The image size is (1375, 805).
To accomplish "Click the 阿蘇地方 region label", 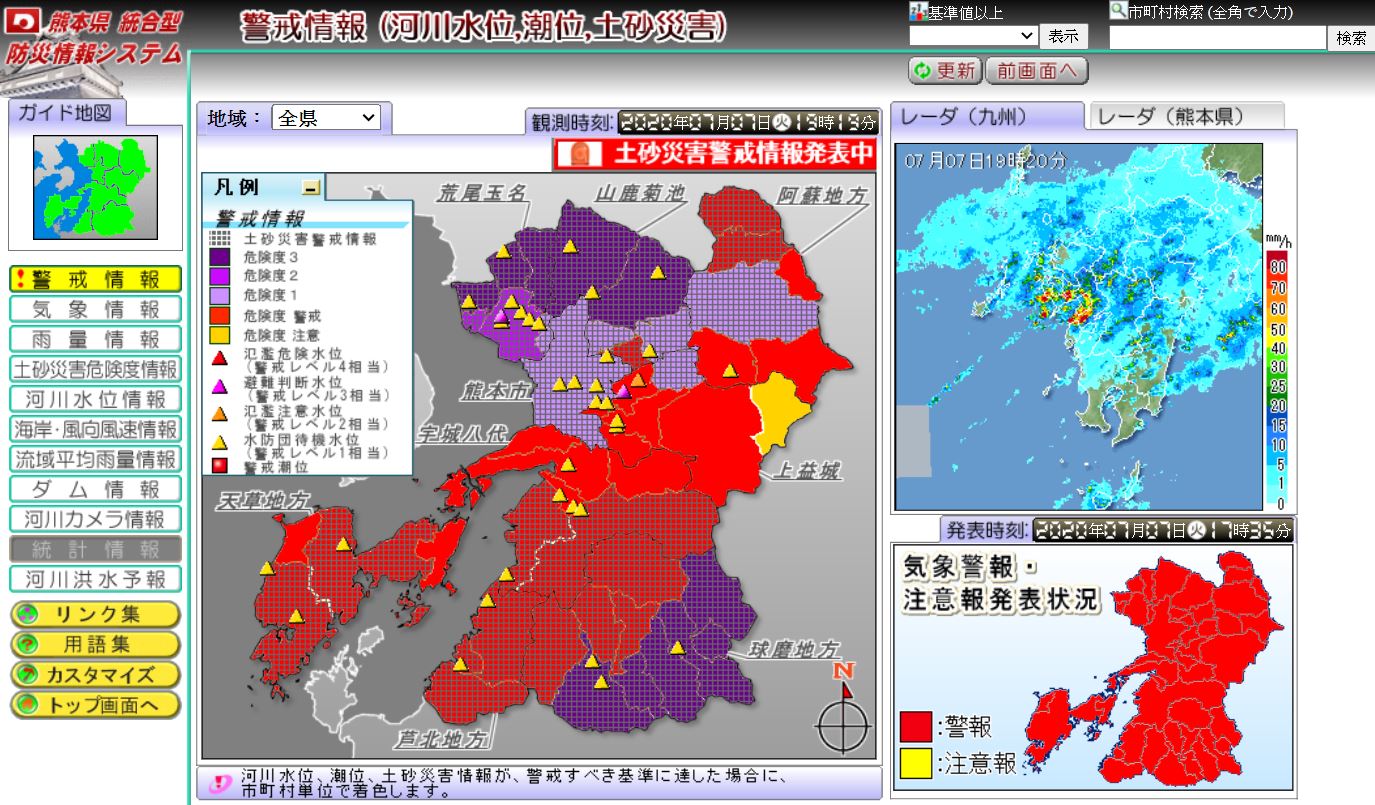I will 822,196.
